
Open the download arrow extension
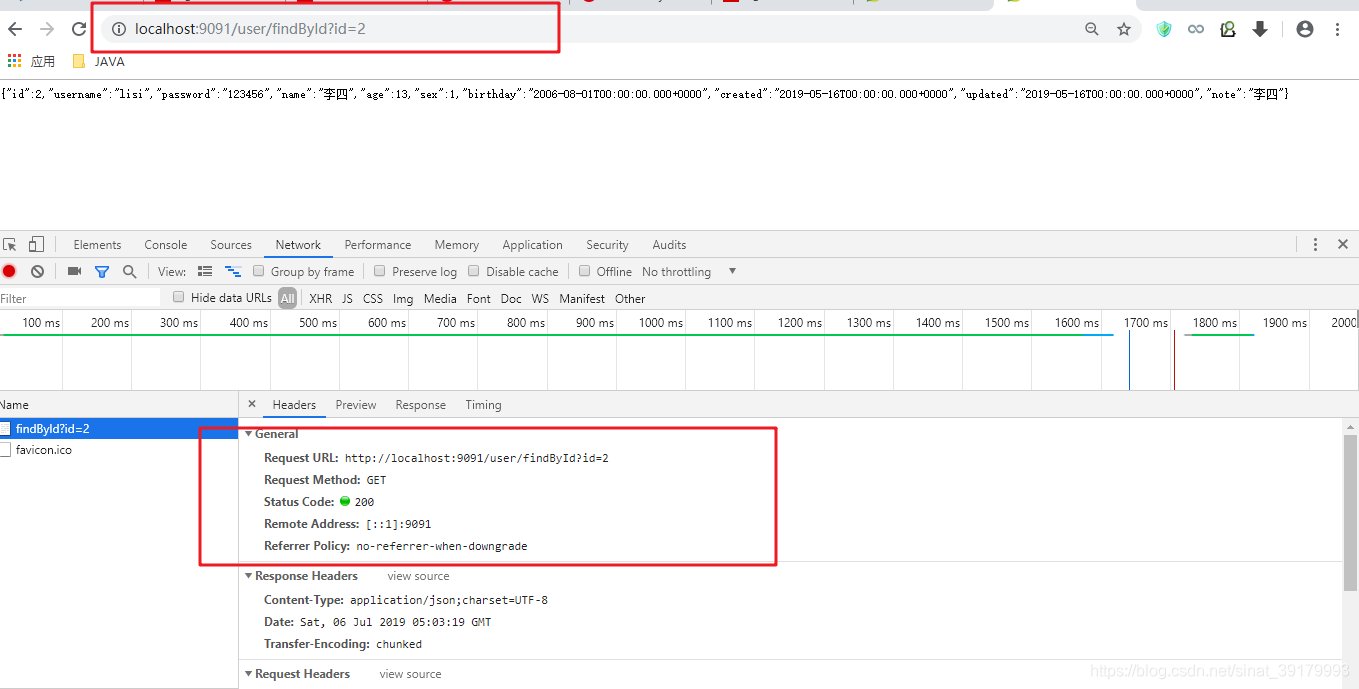(x=1260, y=29)
